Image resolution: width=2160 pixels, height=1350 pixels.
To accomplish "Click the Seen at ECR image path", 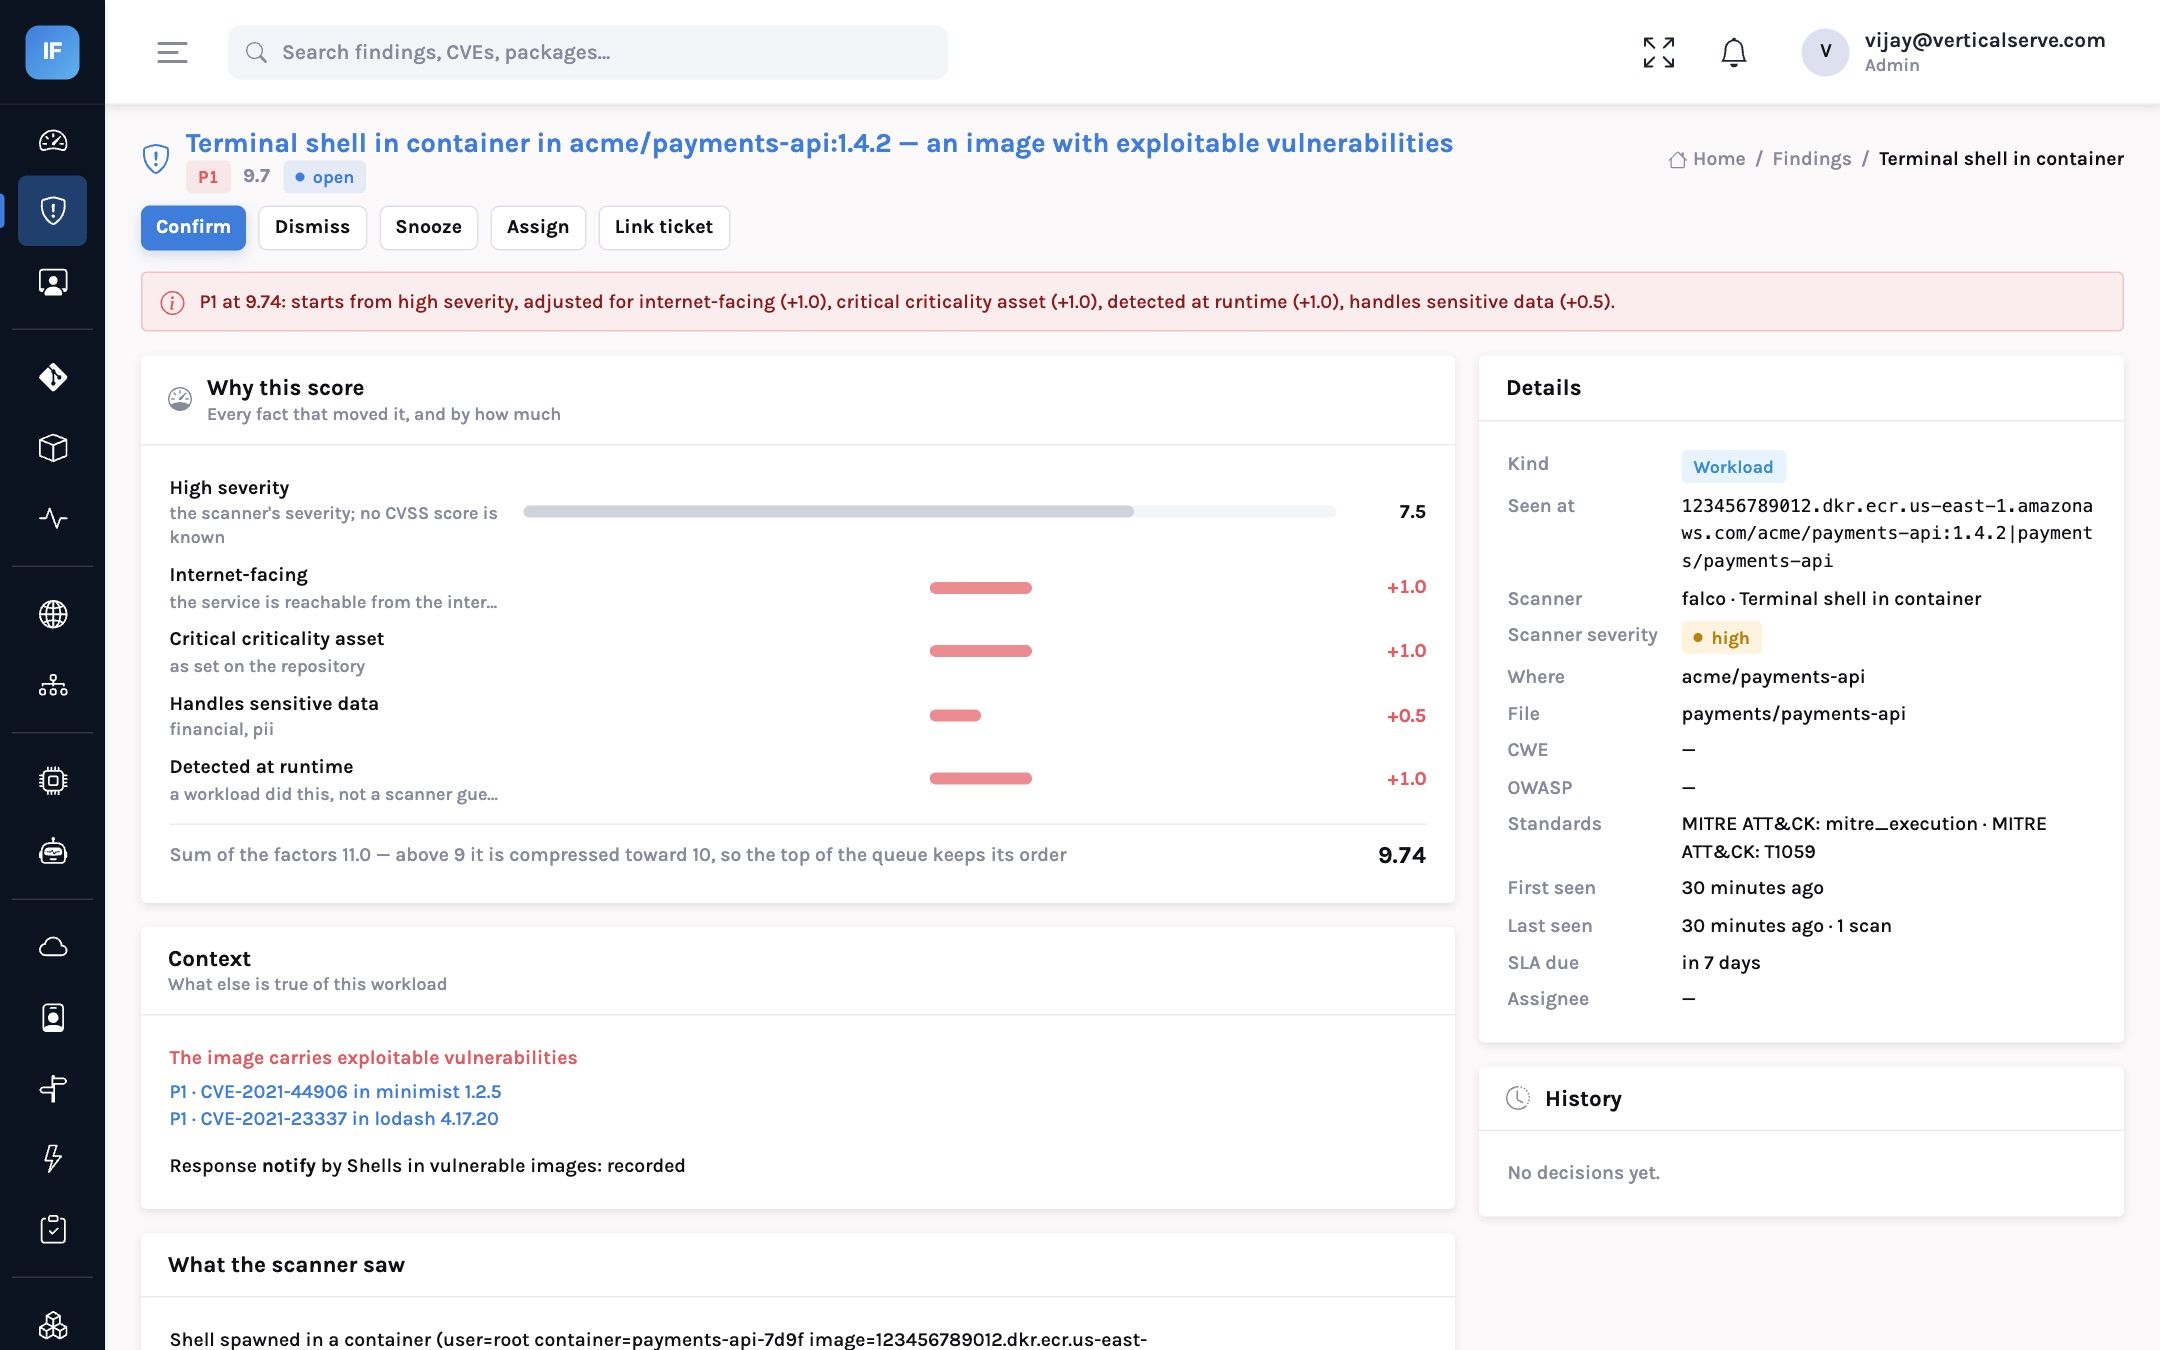I will coord(1887,533).
